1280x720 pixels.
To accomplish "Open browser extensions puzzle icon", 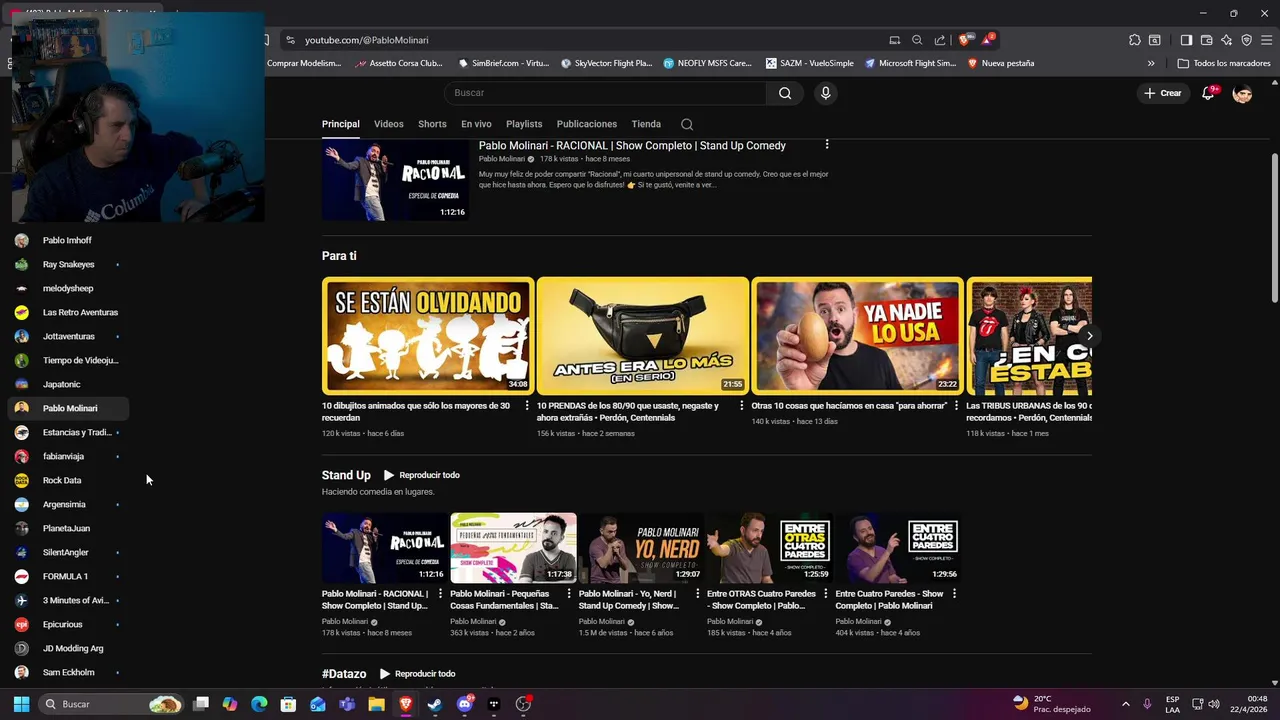I will tap(1134, 40).
